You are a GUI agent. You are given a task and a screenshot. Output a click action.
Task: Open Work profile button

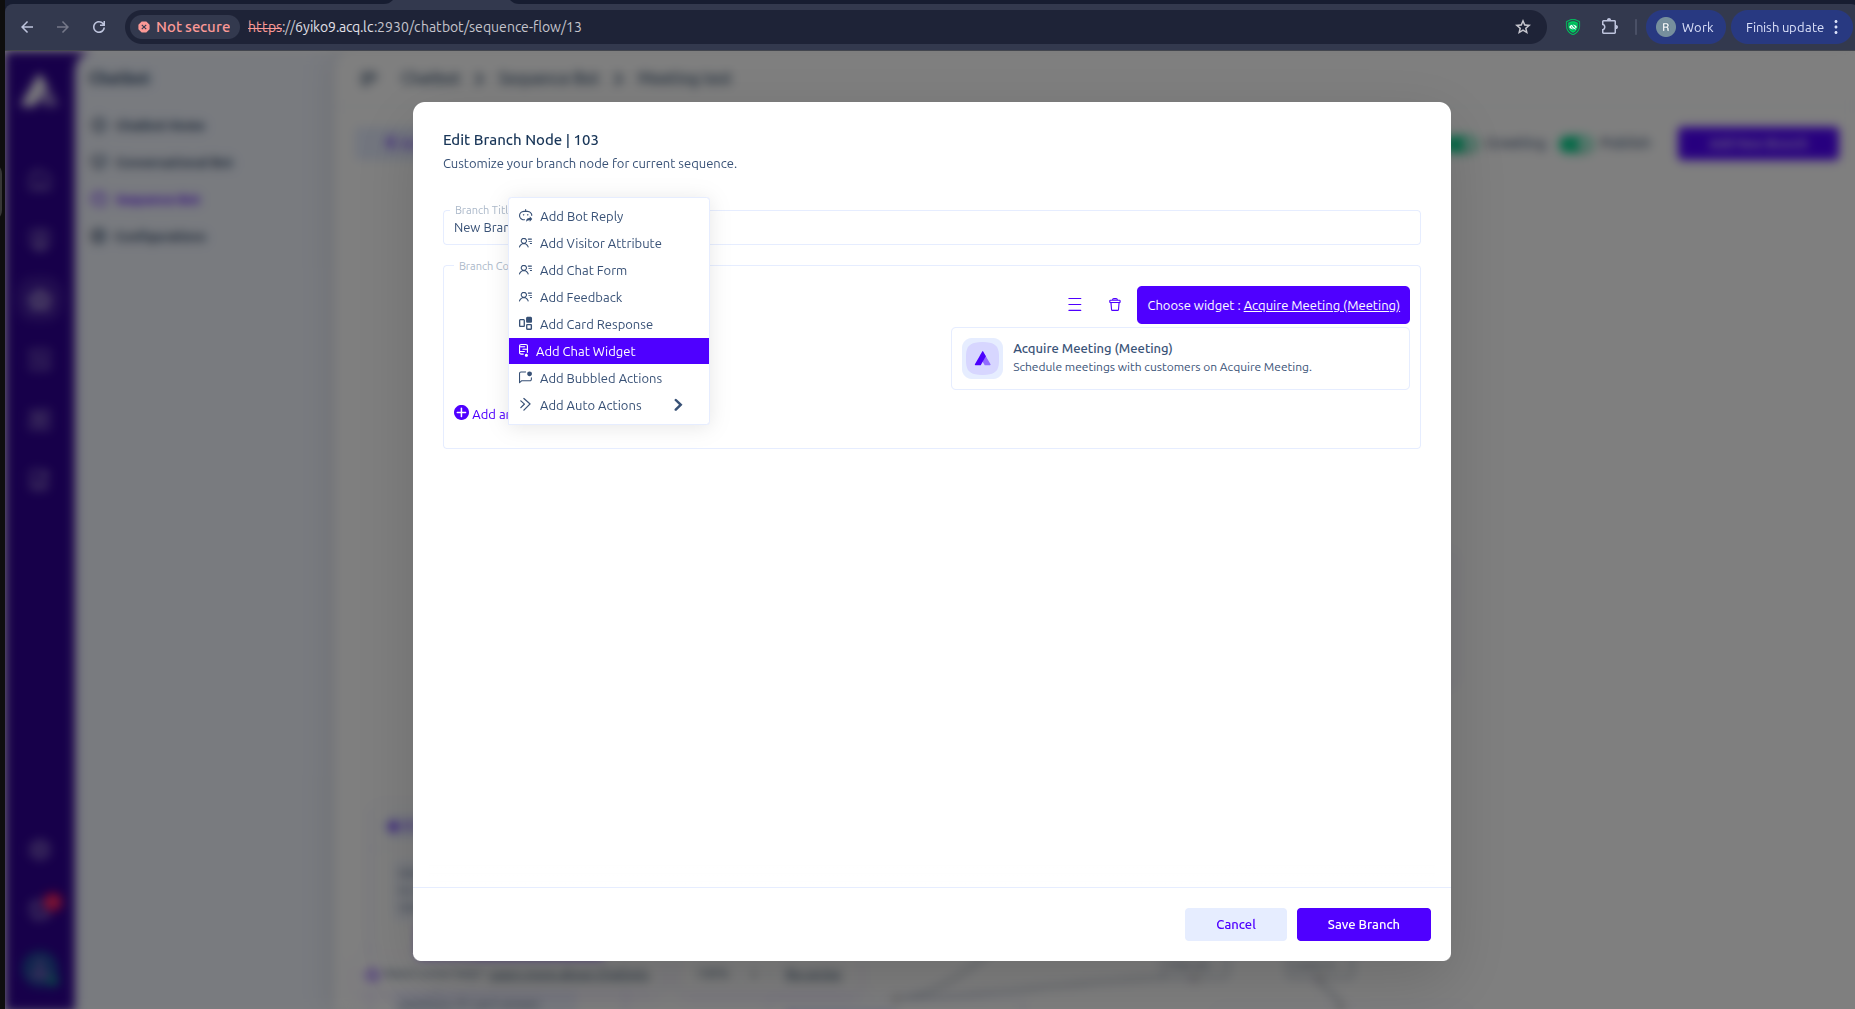click(1685, 27)
